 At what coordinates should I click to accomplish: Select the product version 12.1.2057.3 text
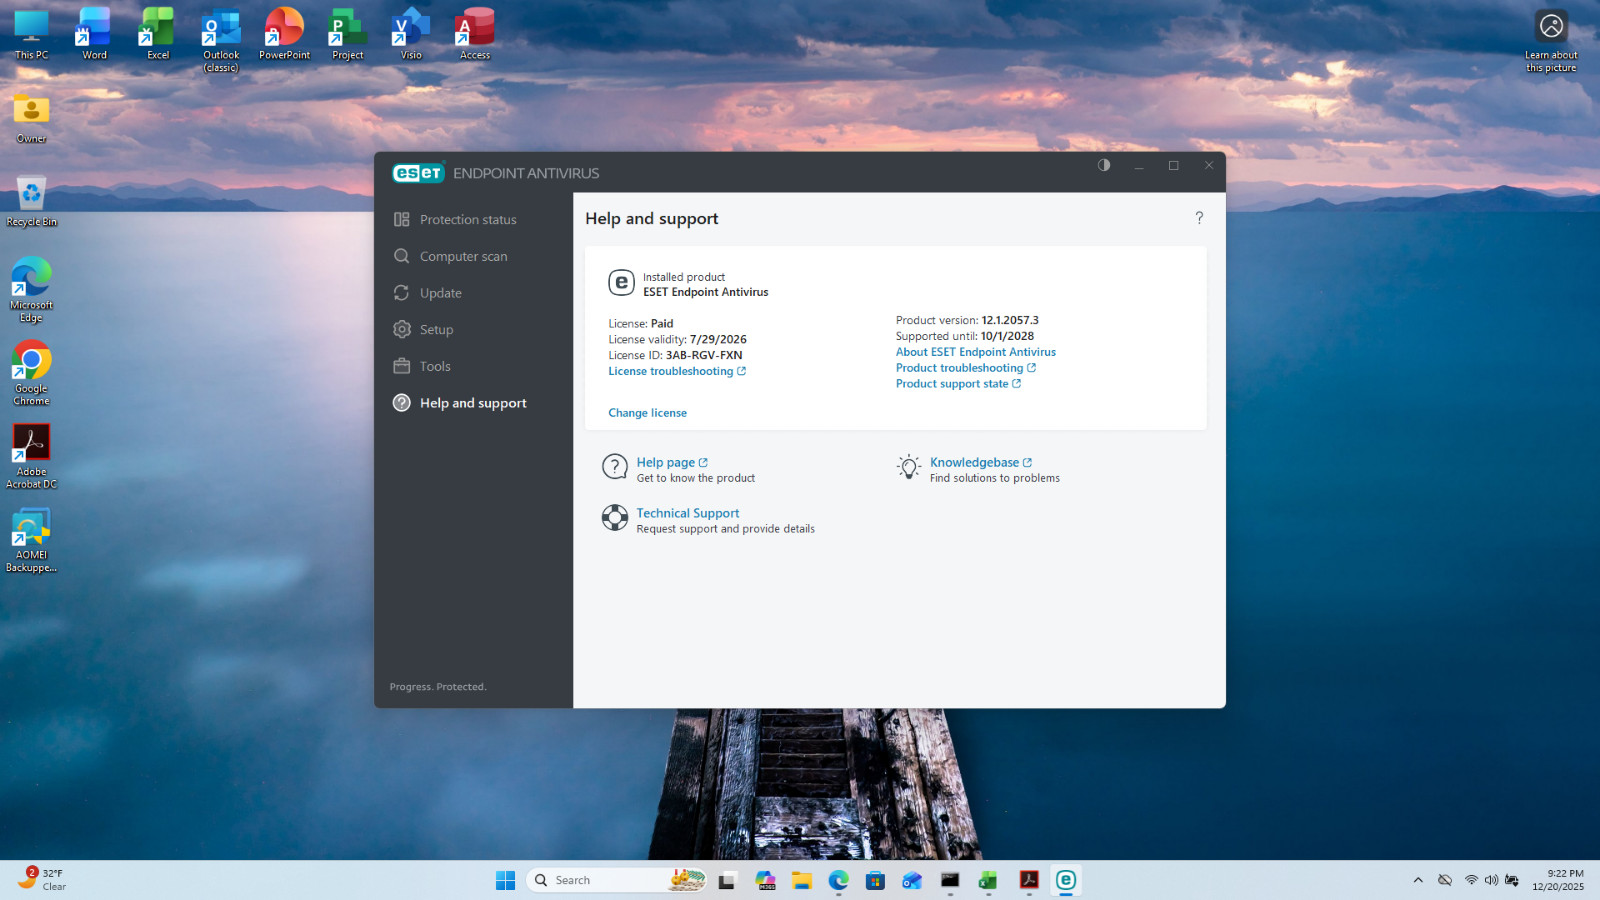pos(1010,321)
